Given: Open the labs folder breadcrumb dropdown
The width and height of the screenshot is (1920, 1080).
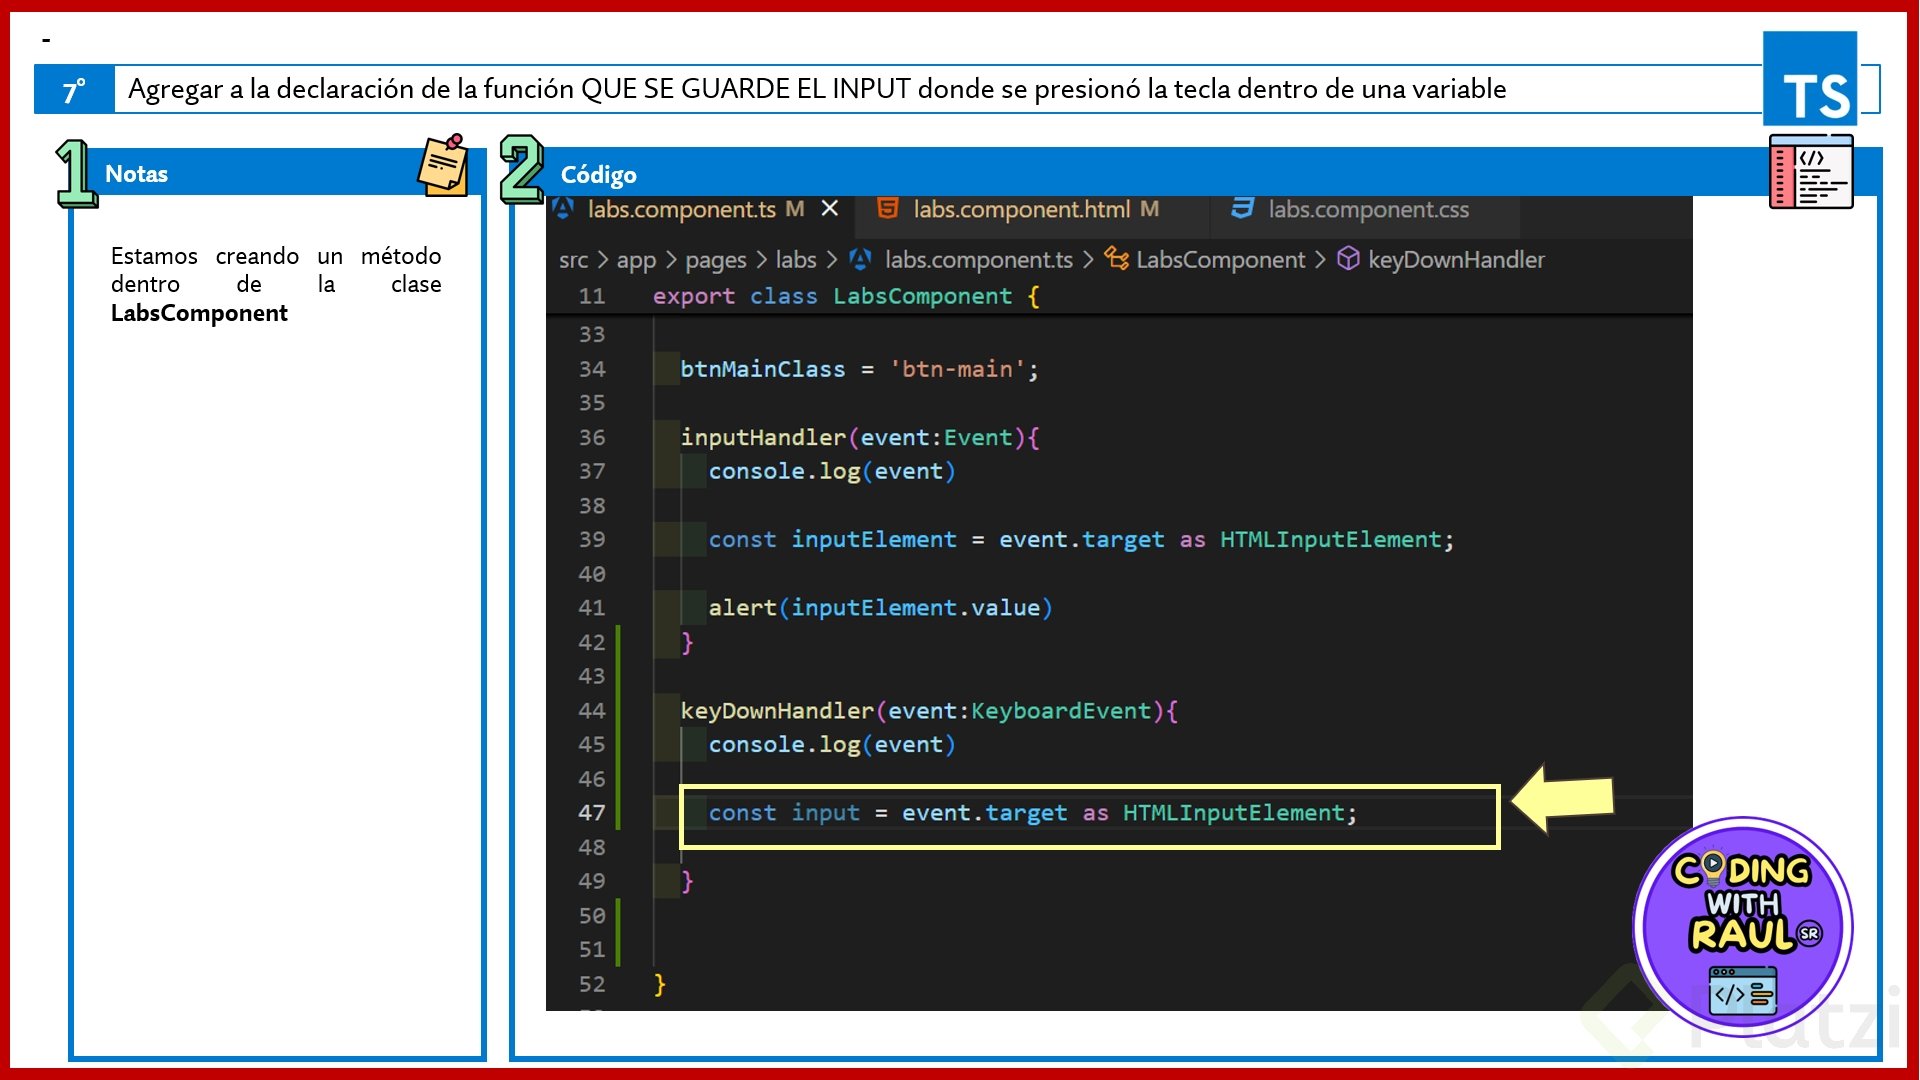Looking at the screenshot, I should point(796,260).
